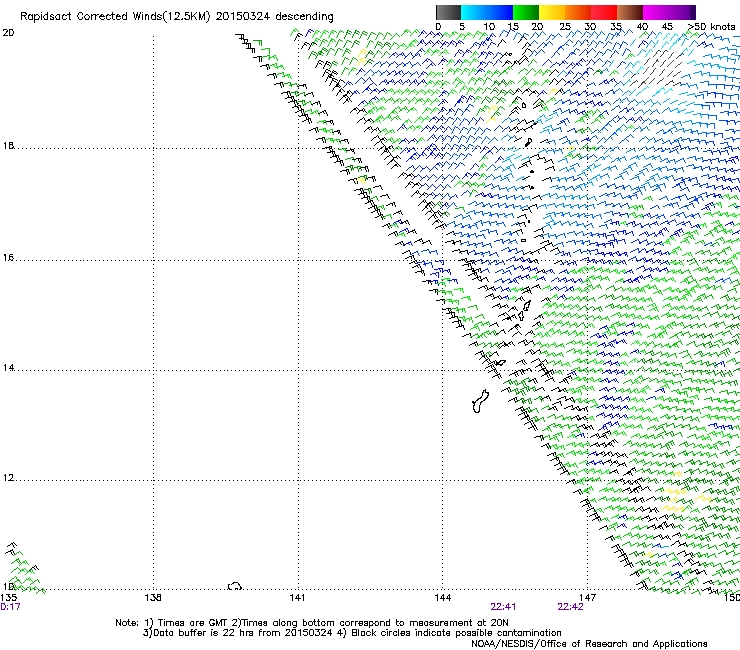Image resolution: width=740 pixels, height=650 pixels.
Task: Click the '40' legend scale label
Action: 642,26
